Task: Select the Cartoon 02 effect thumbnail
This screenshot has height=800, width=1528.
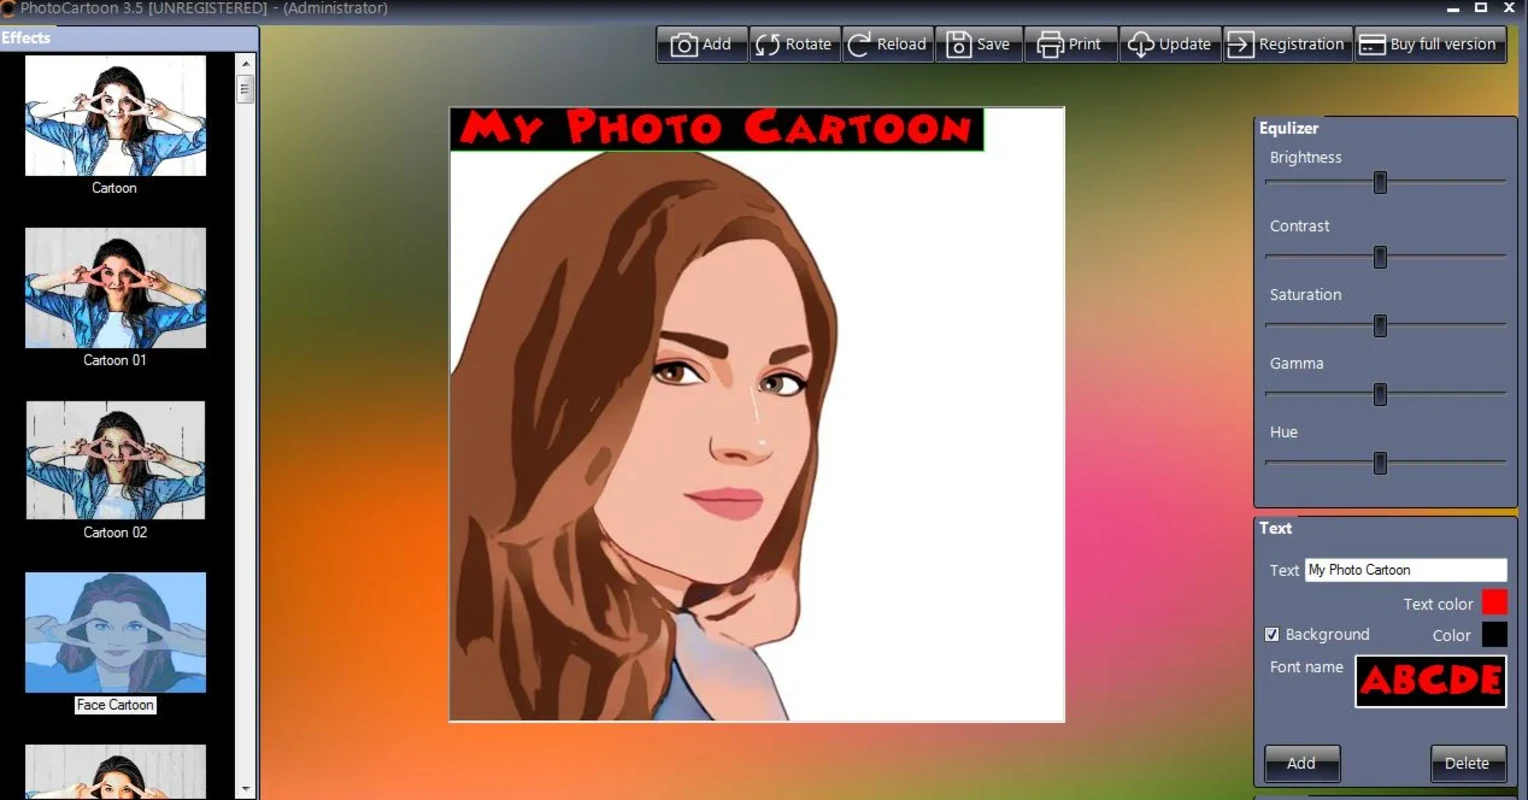Action: [115, 460]
